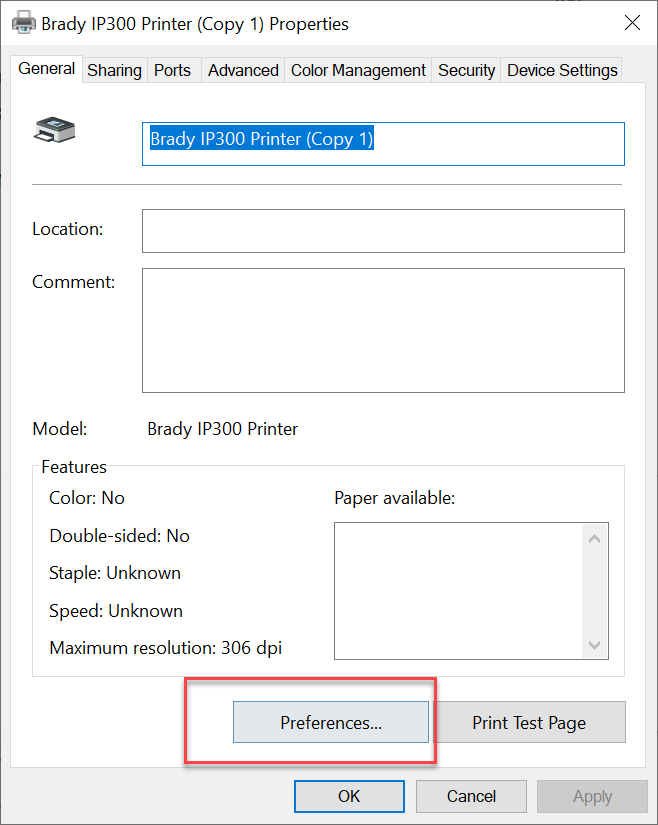The width and height of the screenshot is (658, 825).
Task: Go to the Advanced tab
Action: pyautogui.click(x=243, y=71)
